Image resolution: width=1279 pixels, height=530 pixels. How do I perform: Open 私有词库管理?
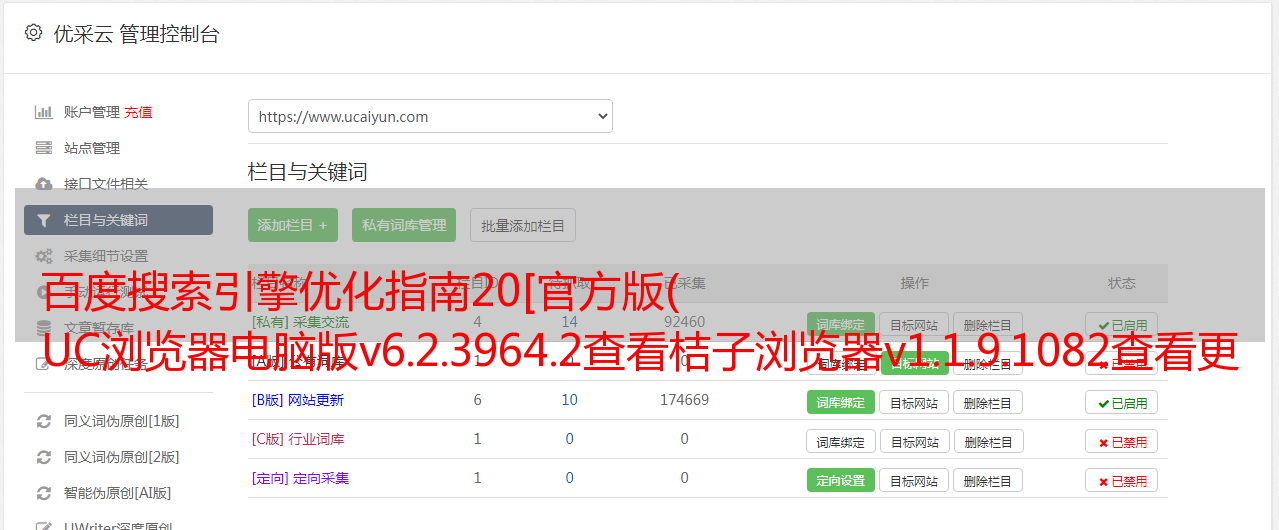coord(404,225)
